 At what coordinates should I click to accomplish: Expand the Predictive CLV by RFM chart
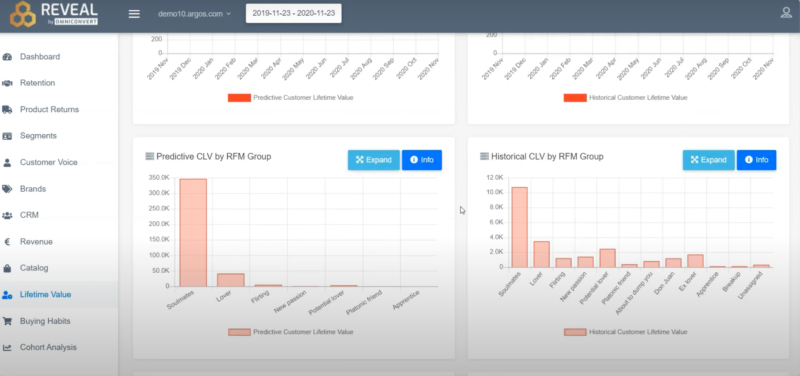(x=373, y=160)
